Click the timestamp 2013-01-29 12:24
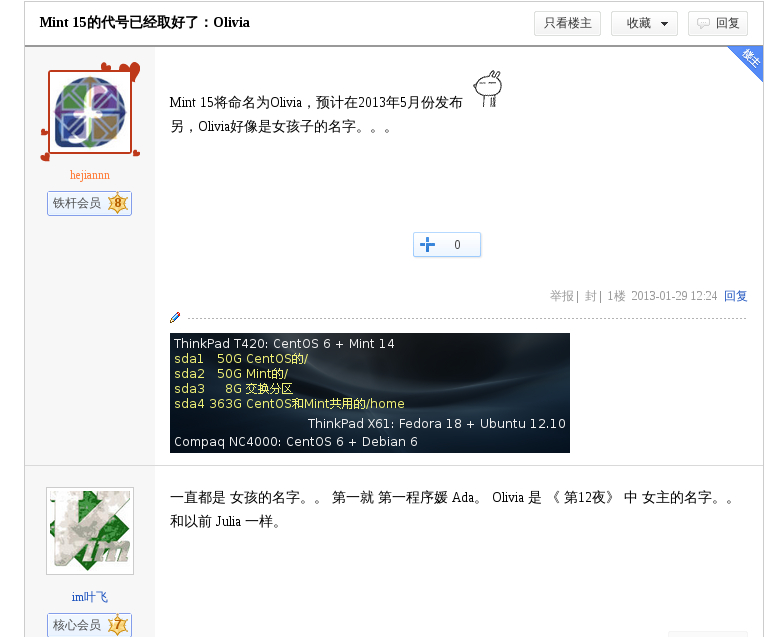The image size is (768, 637). coord(674,296)
